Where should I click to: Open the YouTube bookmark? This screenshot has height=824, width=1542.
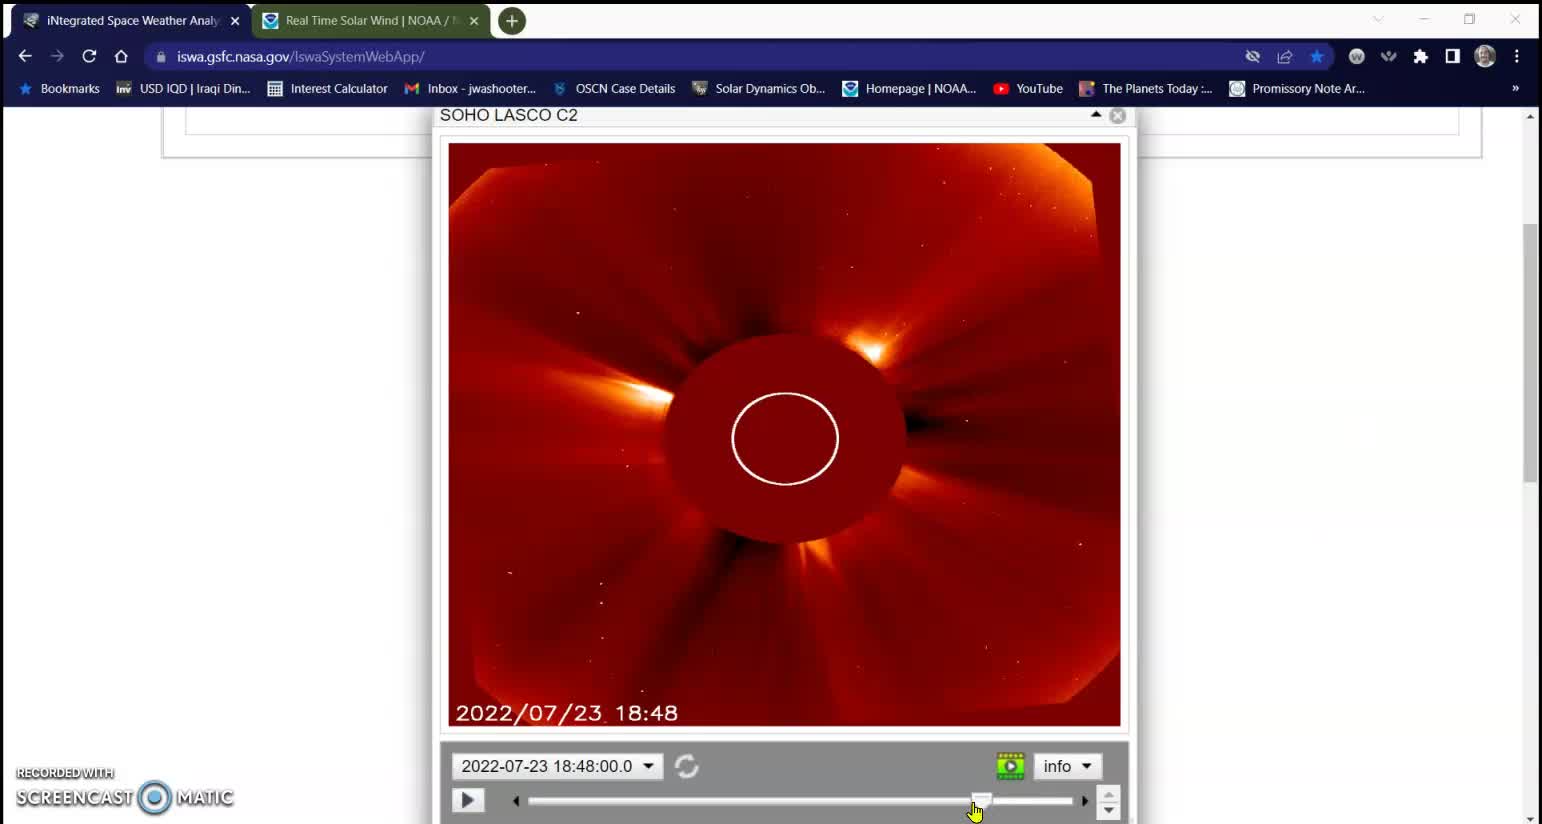coord(1028,88)
